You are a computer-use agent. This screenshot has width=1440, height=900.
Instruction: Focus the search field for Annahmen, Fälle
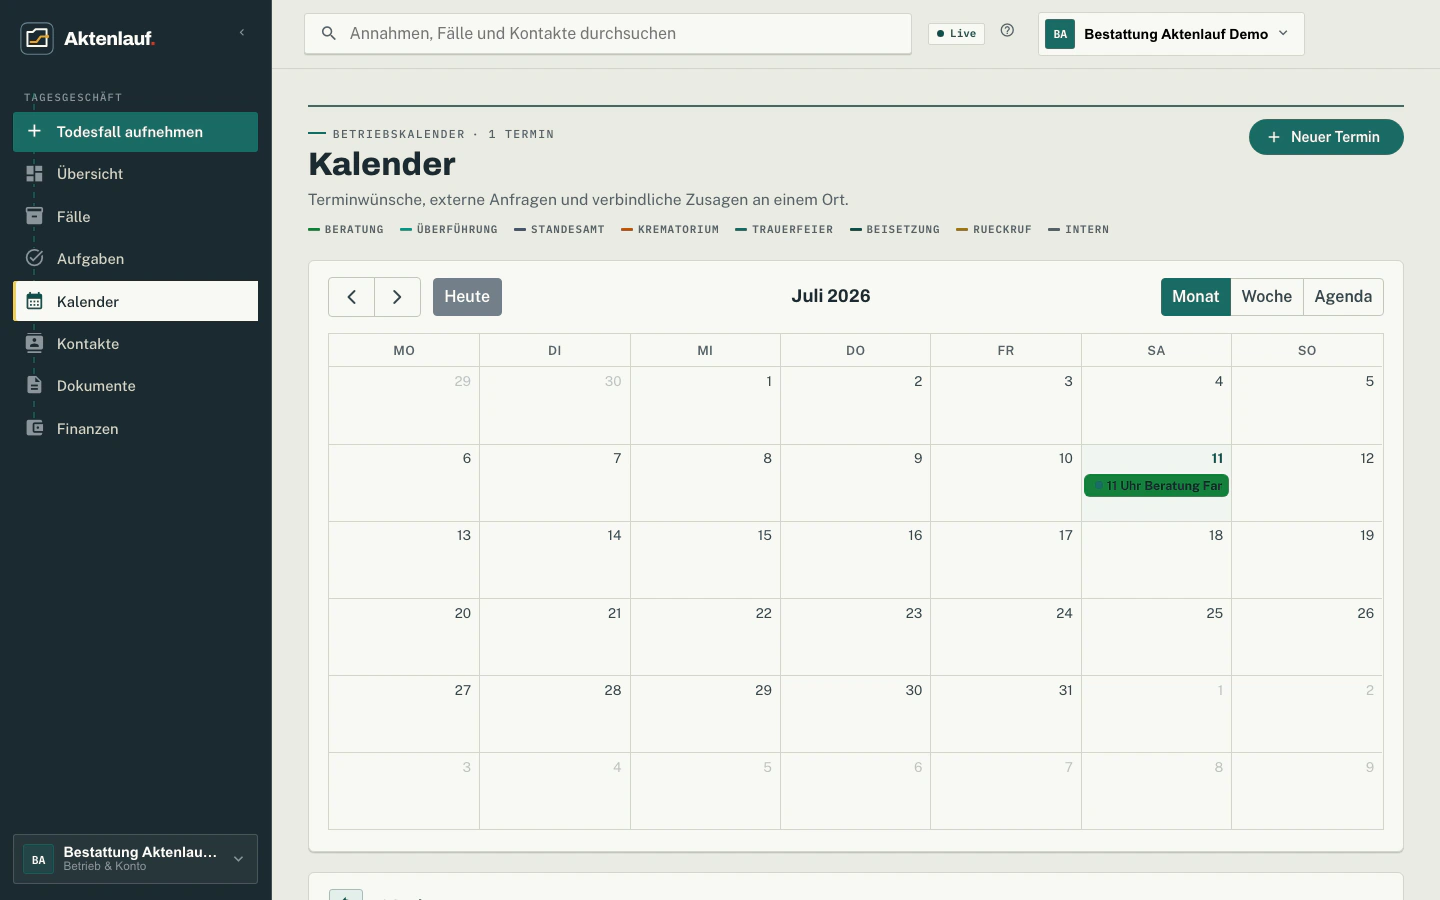[608, 34]
